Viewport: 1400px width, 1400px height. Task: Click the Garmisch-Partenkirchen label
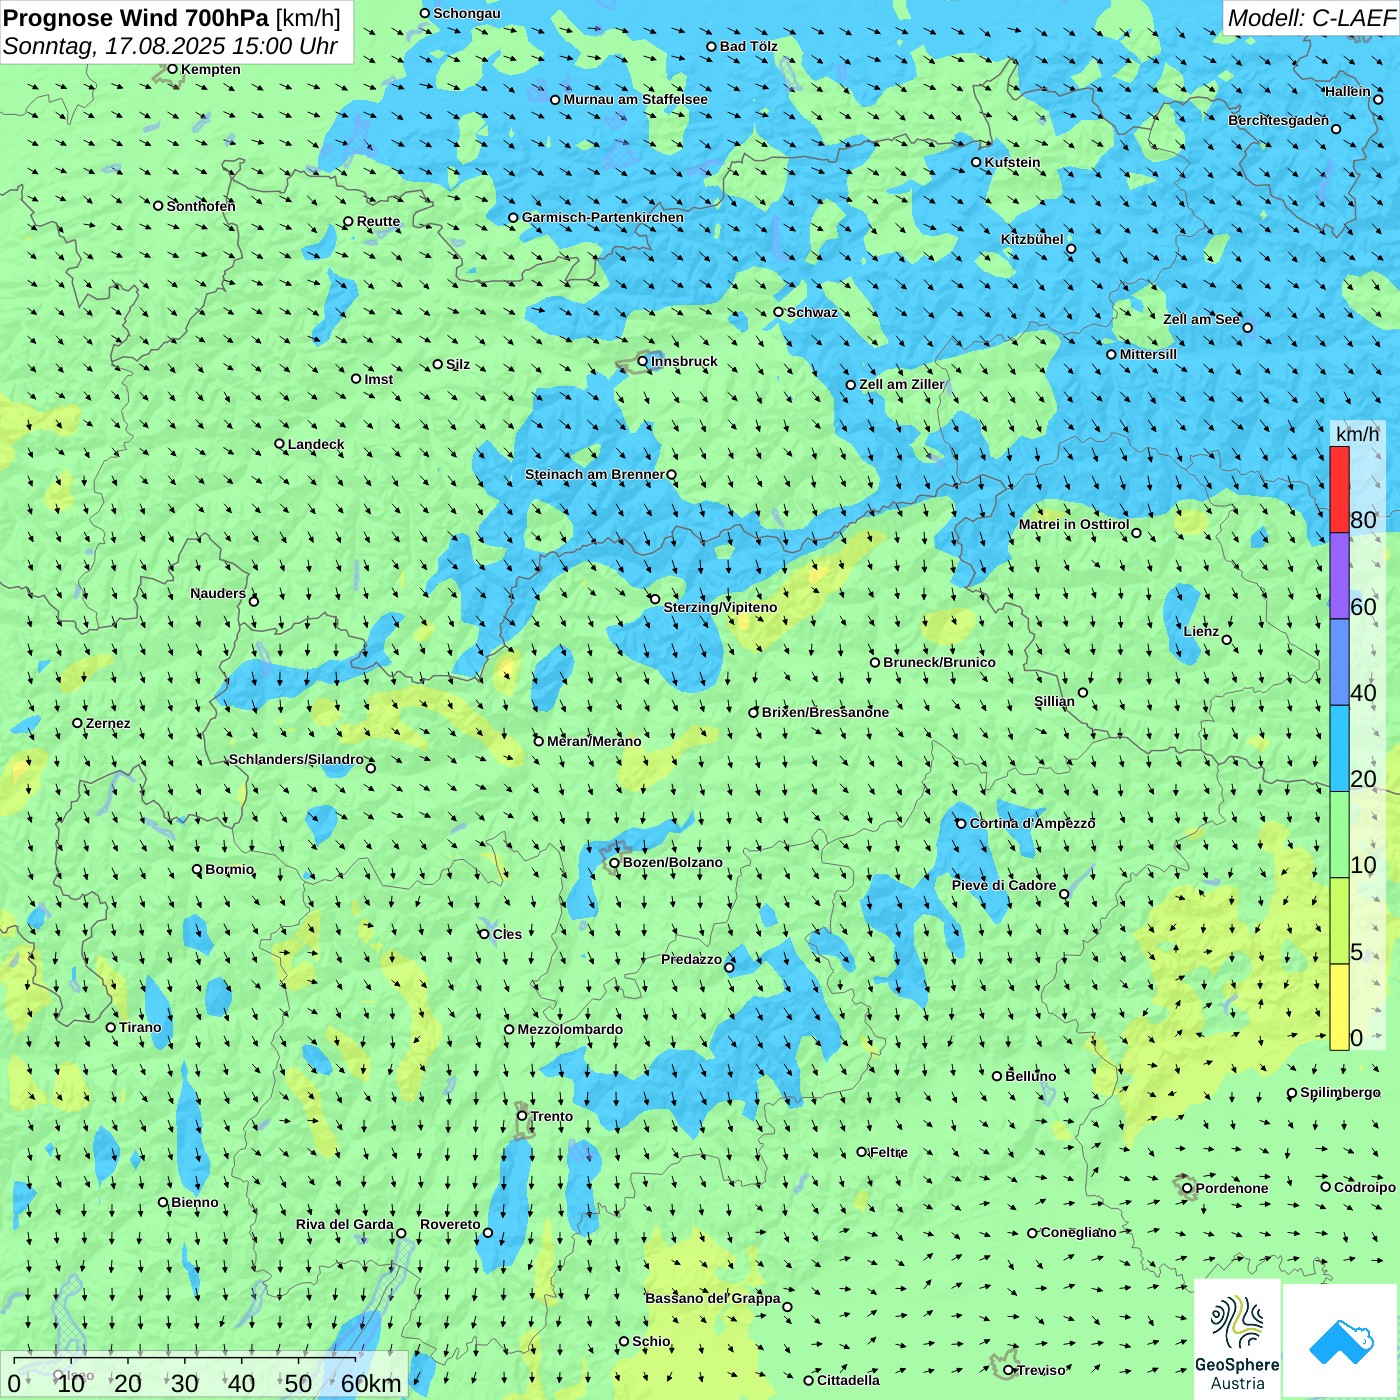(603, 217)
